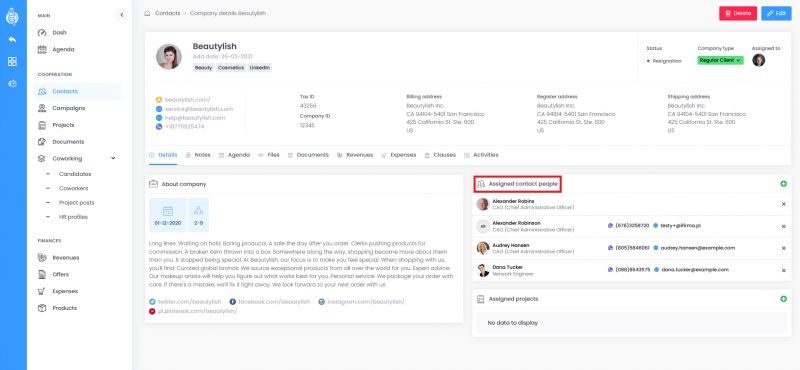This screenshot has height=370, width=800.
Task: Click the Cosmetics tag
Action: [231, 68]
